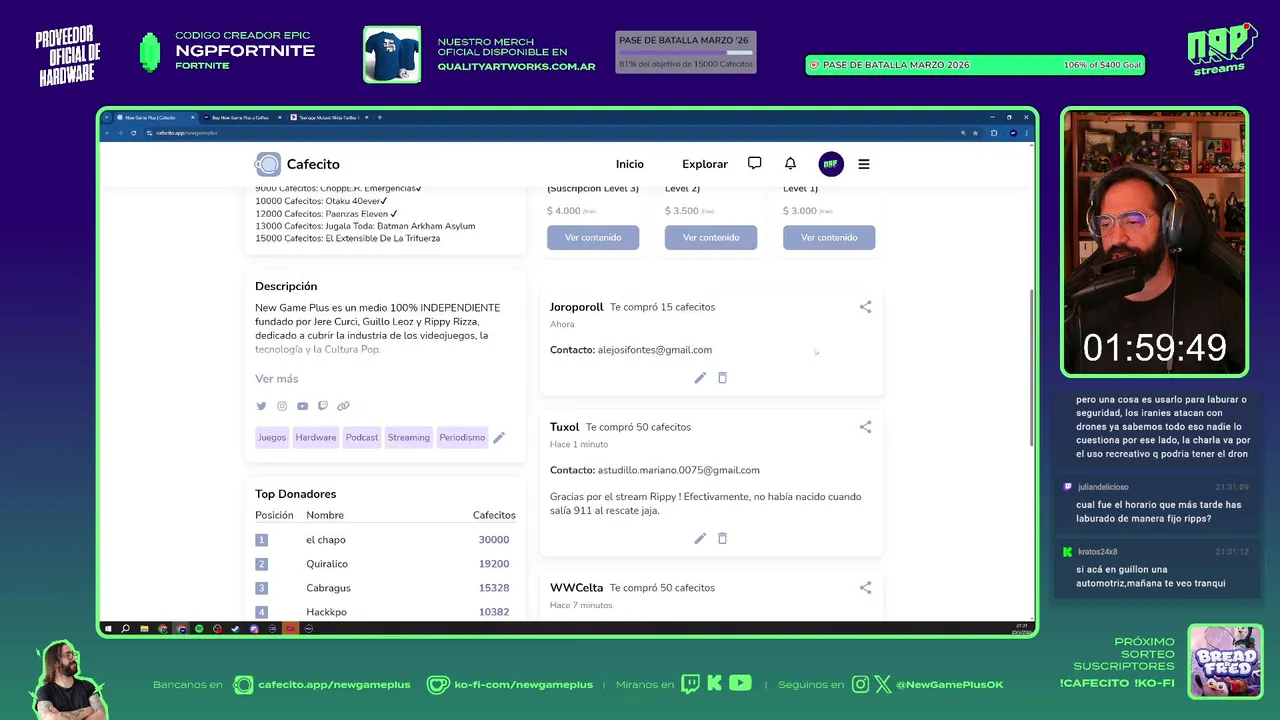Screen dimensions: 1280x720
Task: Reload the page with the refresh icon
Action: pyautogui.click(x=133, y=132)
